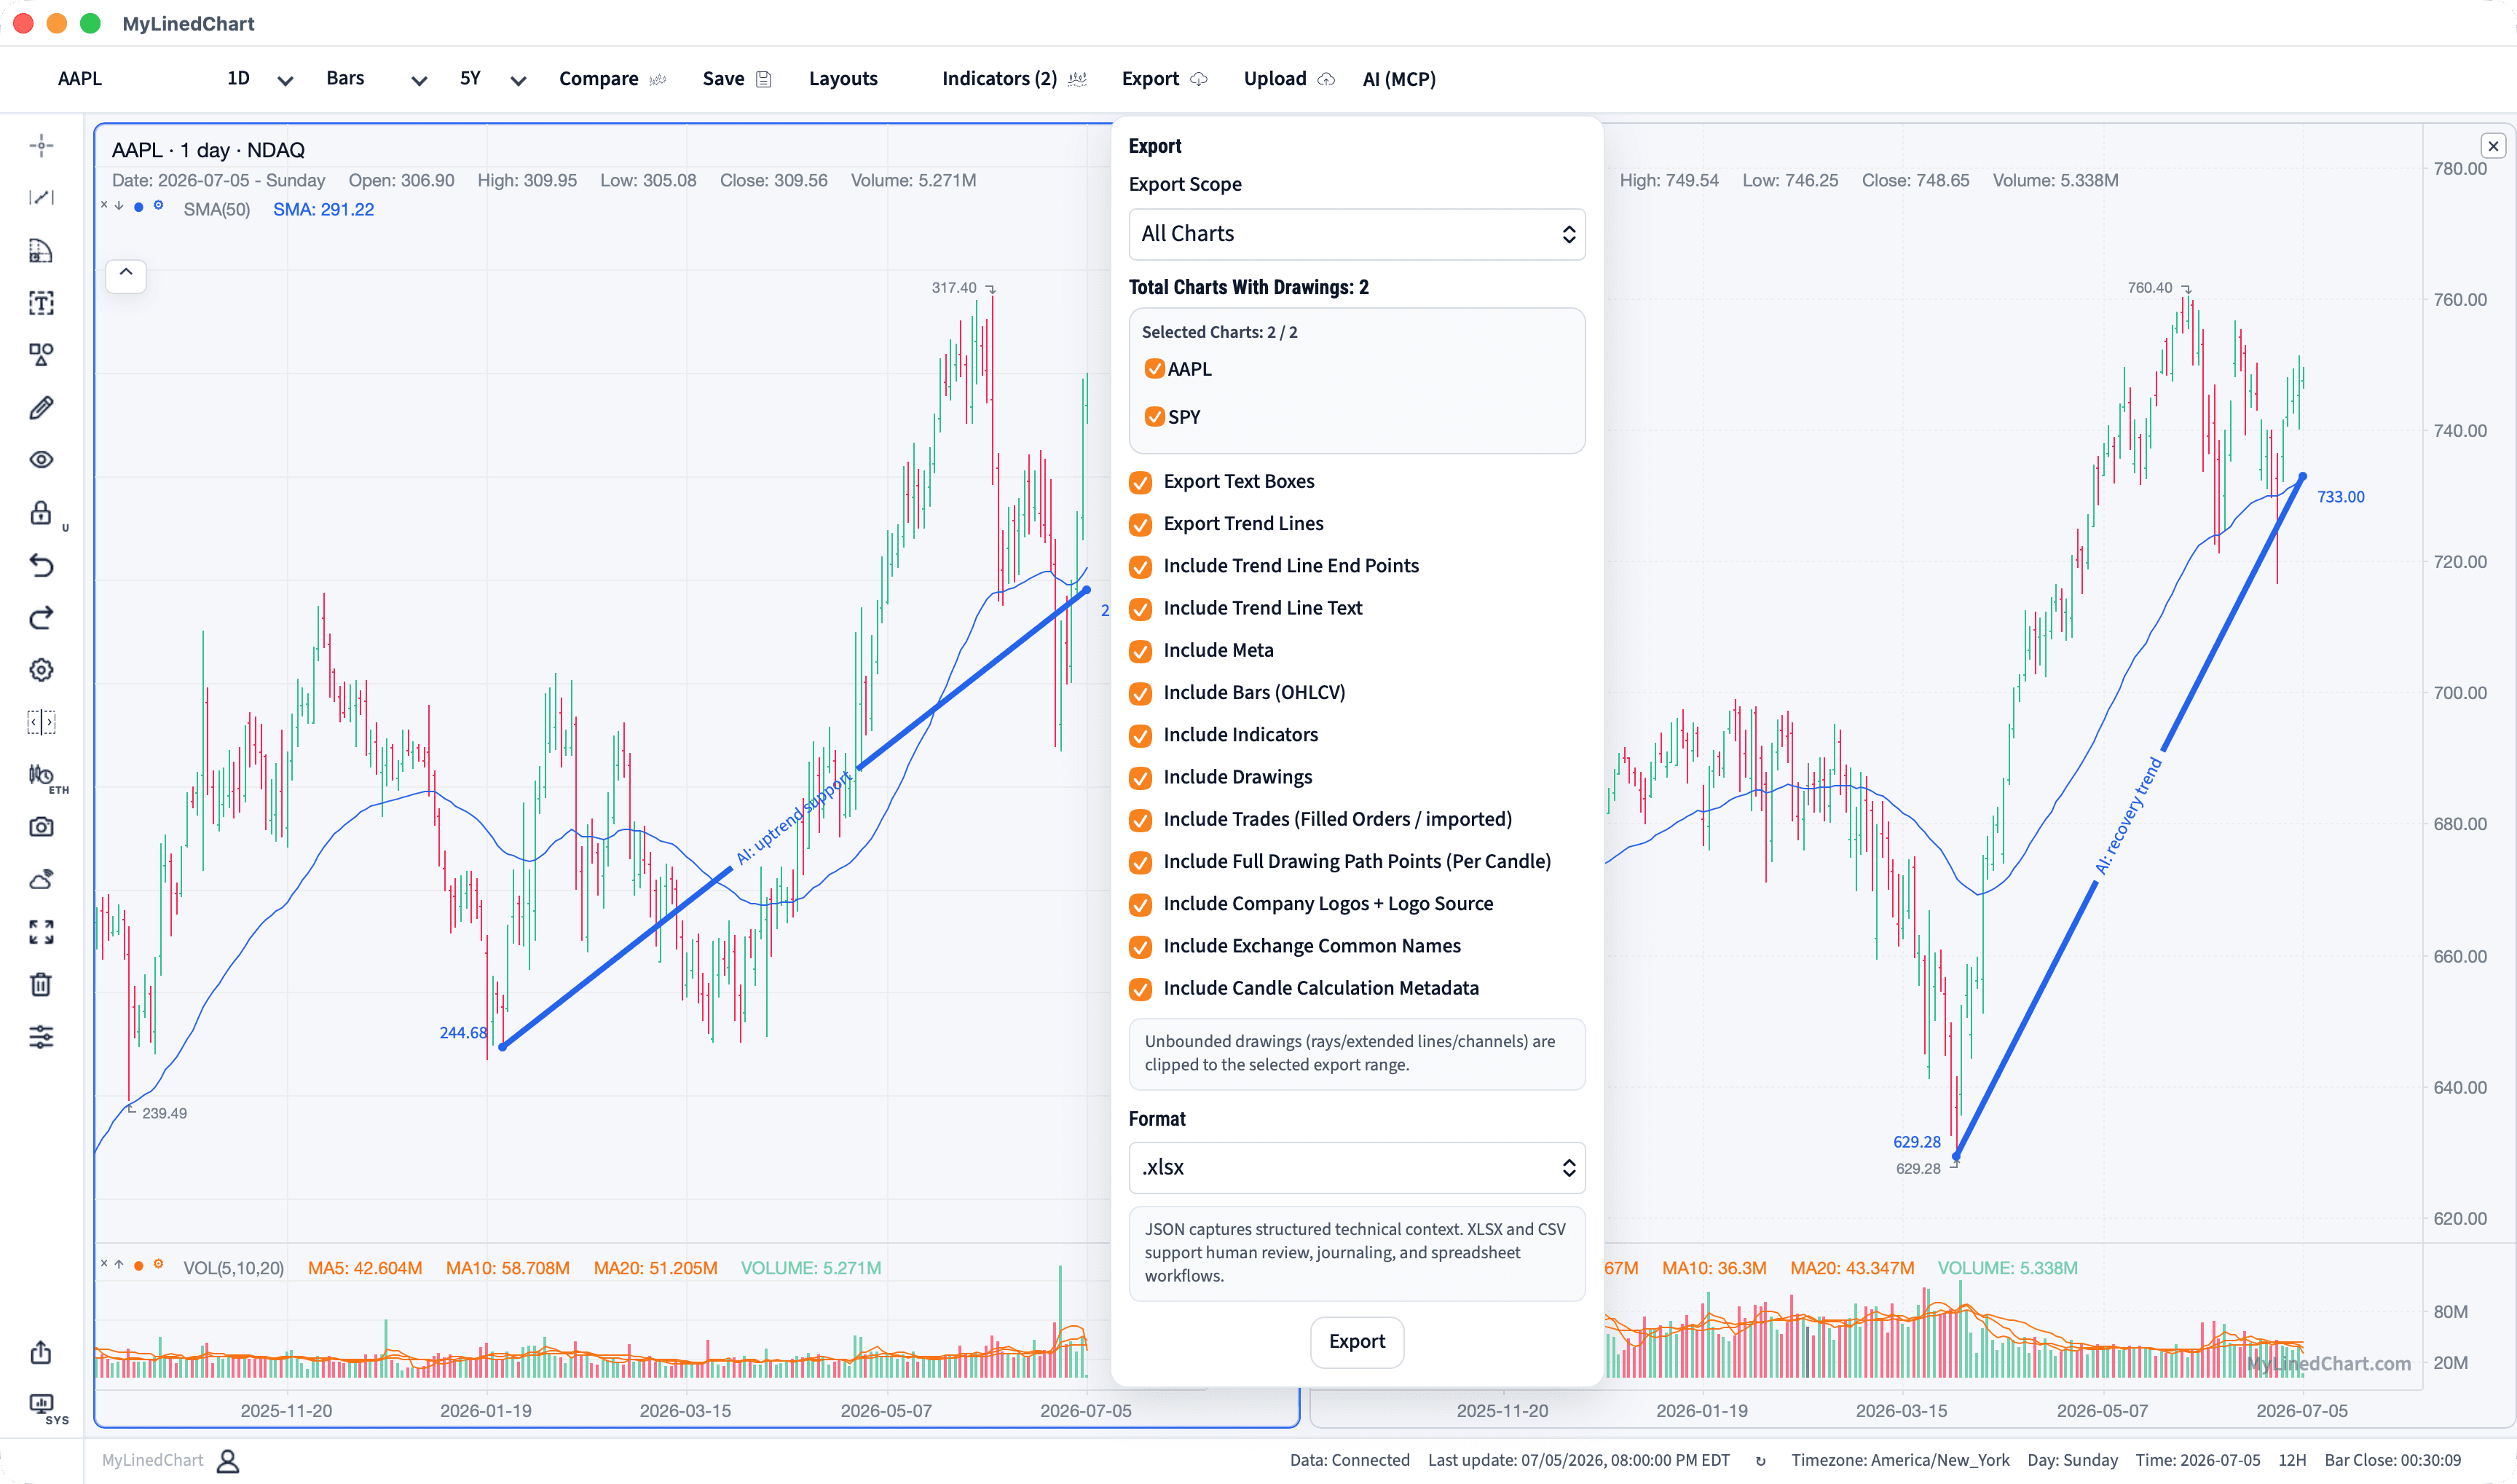
Task: Open SMA(50) indicator settings gear
Action: click(x=158, y=206)
